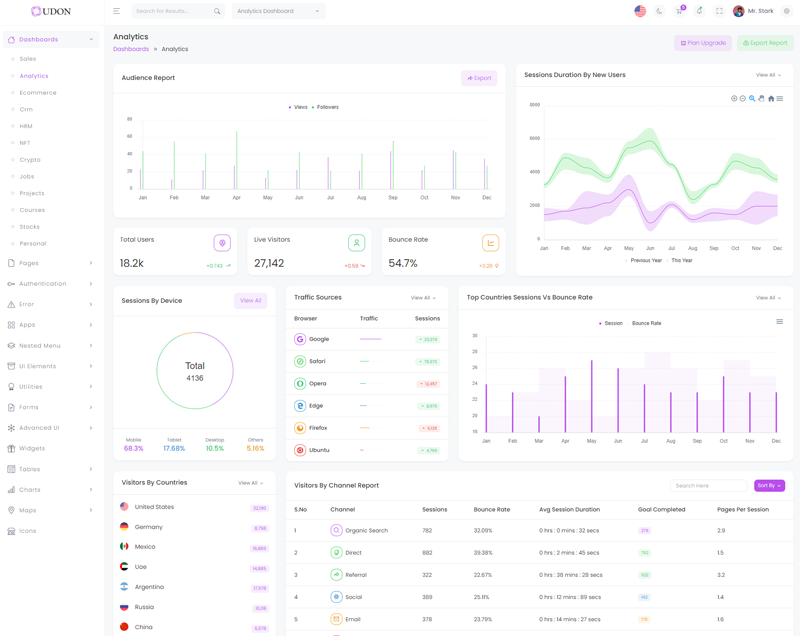Open the shopping cart icon
The width and height of the screenshot is (800, 636).
pos(680,11)
